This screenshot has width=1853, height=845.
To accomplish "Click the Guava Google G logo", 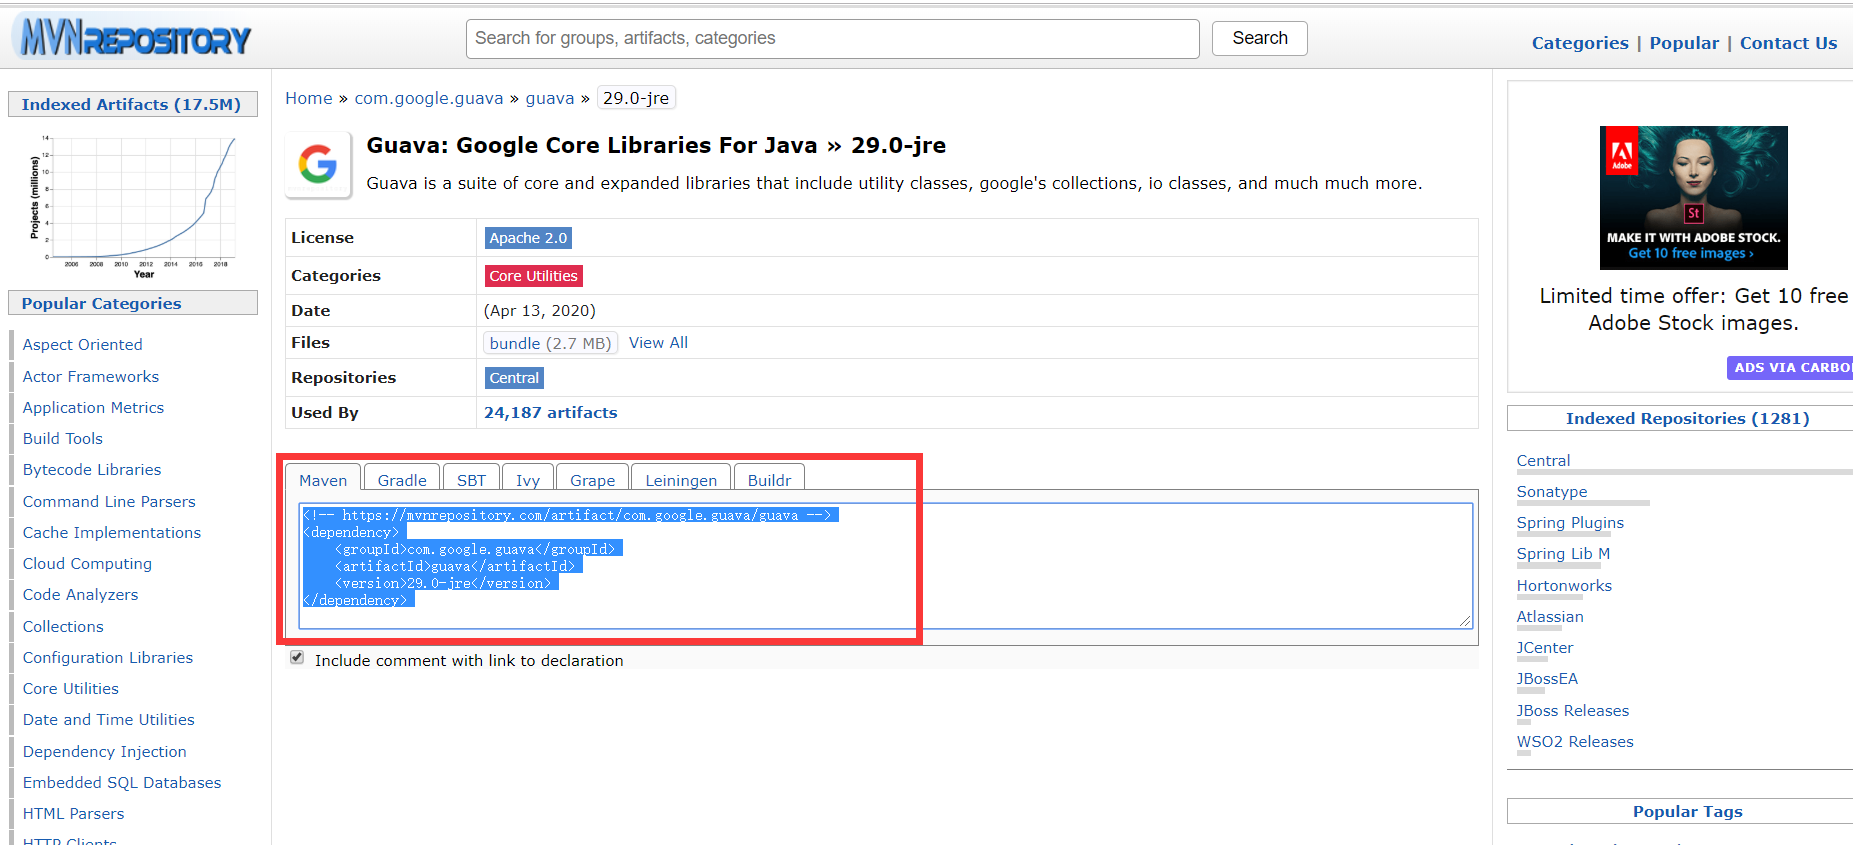I will click(x=318, y=164).
